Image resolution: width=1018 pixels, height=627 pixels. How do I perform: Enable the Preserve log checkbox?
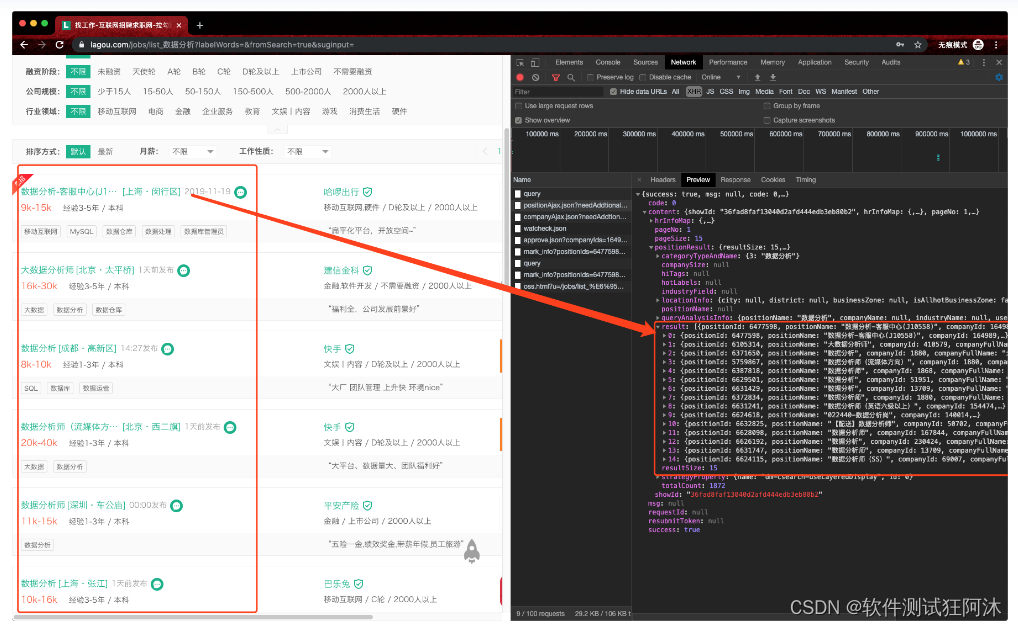[x=591, y=77]
